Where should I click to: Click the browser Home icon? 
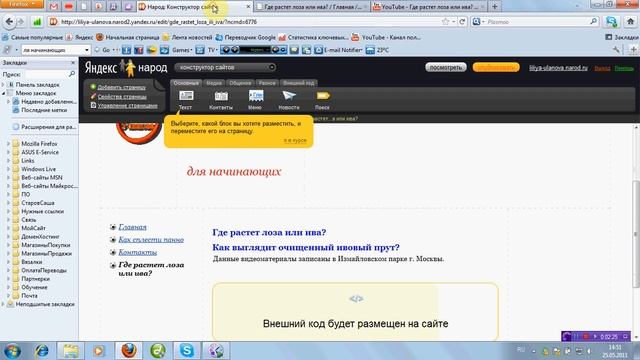[630, 22]
